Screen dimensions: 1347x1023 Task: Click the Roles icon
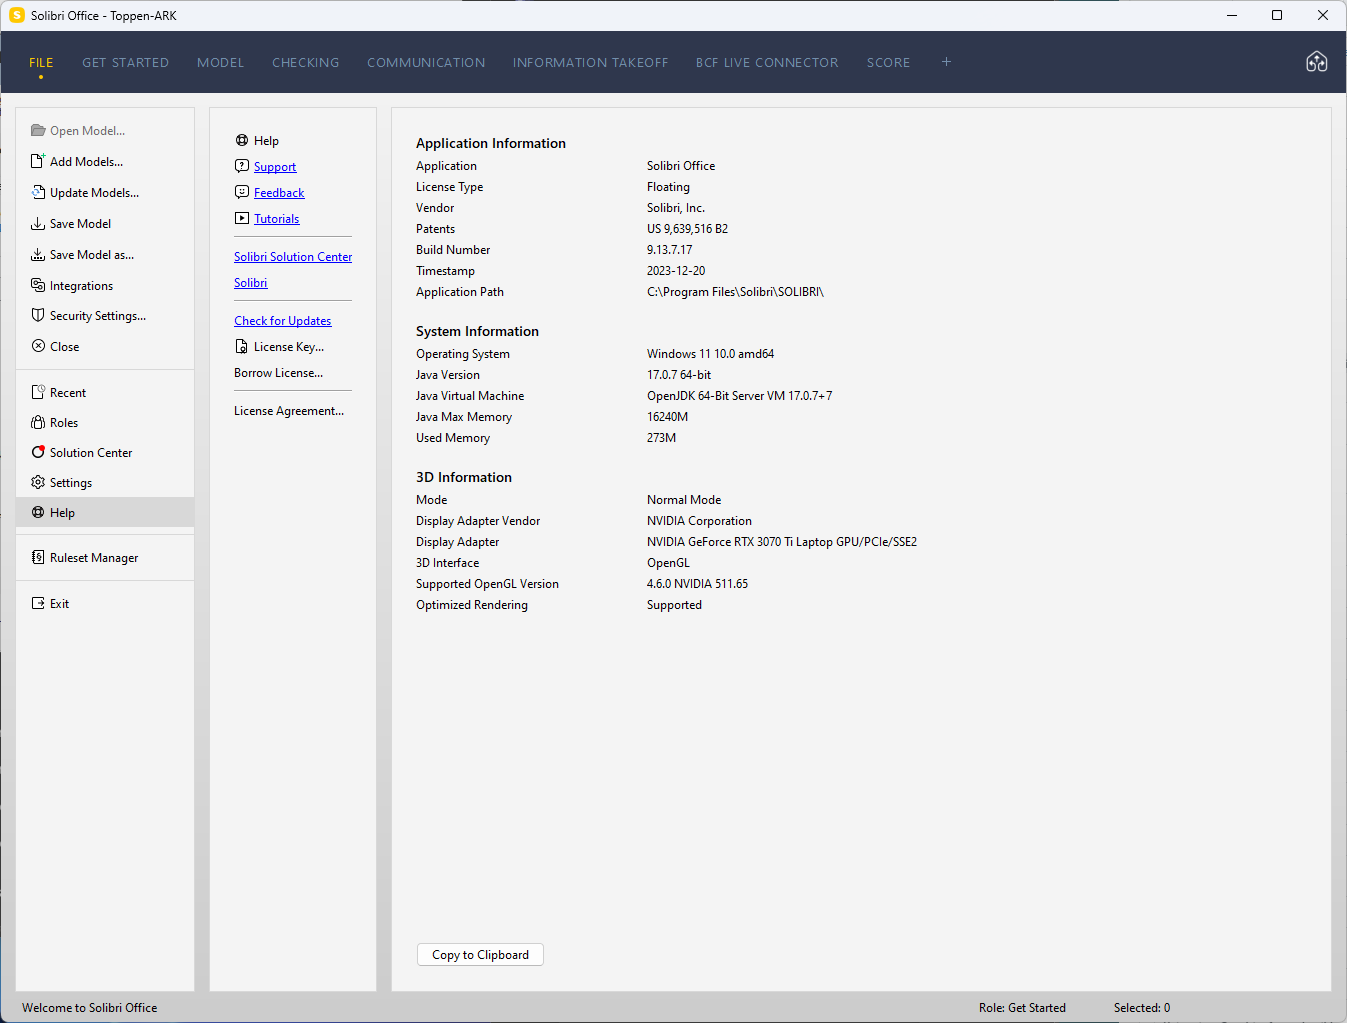(x=38, y=422)
